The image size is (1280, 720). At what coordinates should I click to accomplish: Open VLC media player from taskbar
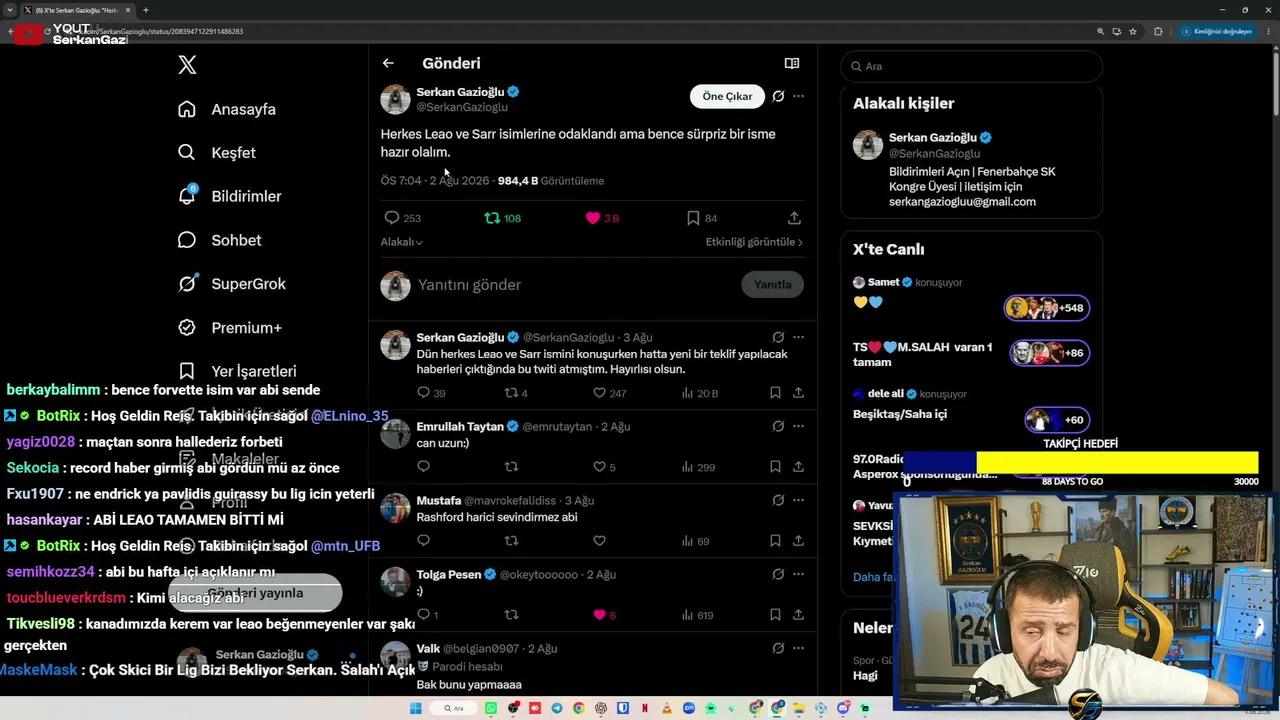pyautogui.click(x=667, y=708)
